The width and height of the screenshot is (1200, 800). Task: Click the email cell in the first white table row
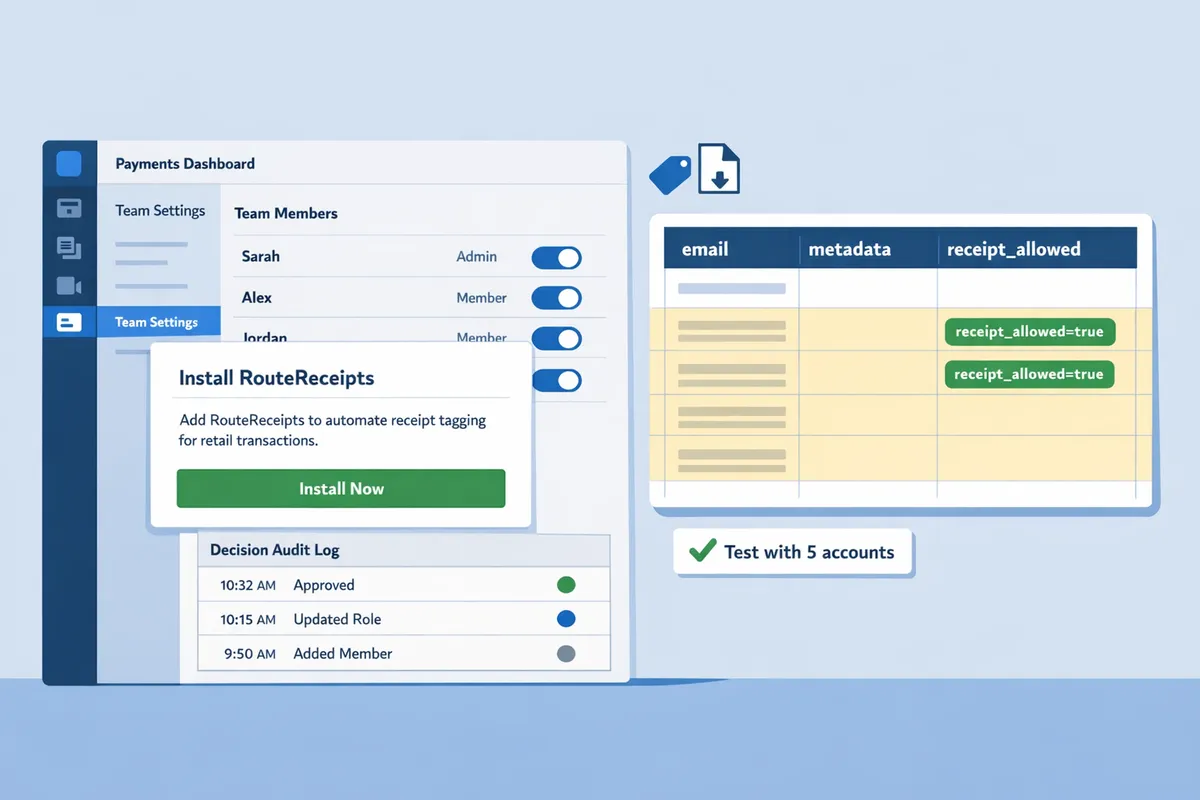(732, 288)
